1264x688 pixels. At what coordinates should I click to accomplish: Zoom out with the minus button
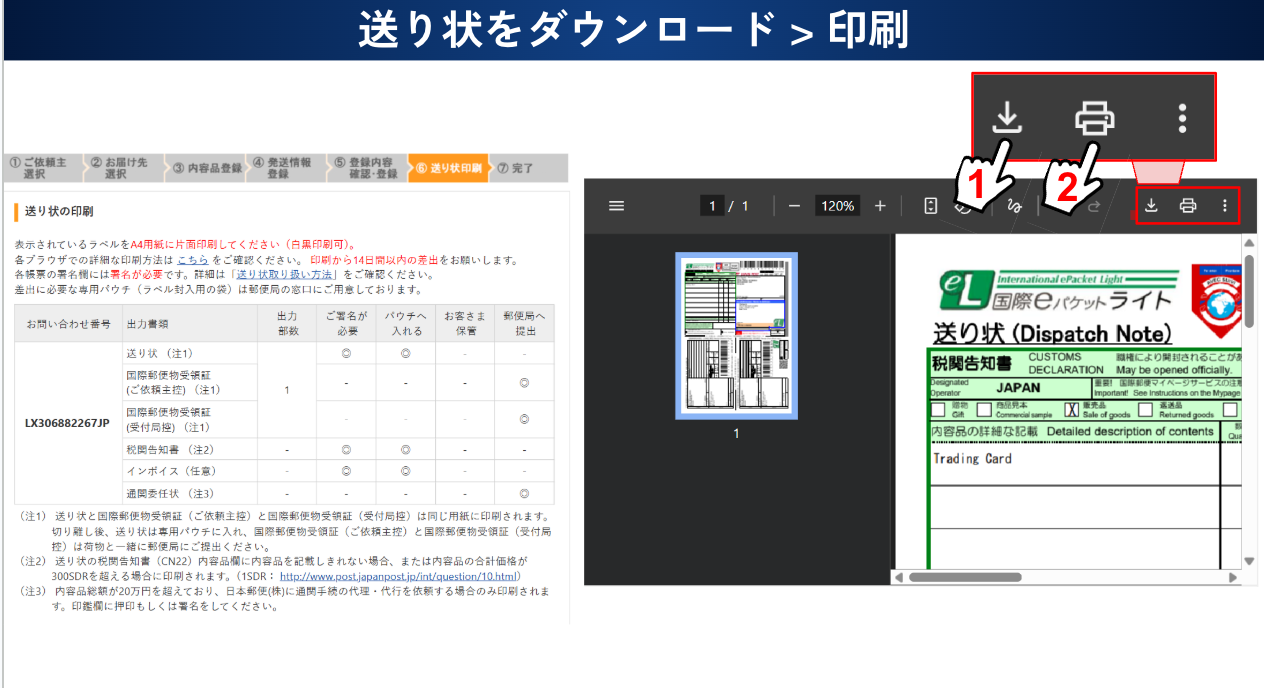click(794, 206)
